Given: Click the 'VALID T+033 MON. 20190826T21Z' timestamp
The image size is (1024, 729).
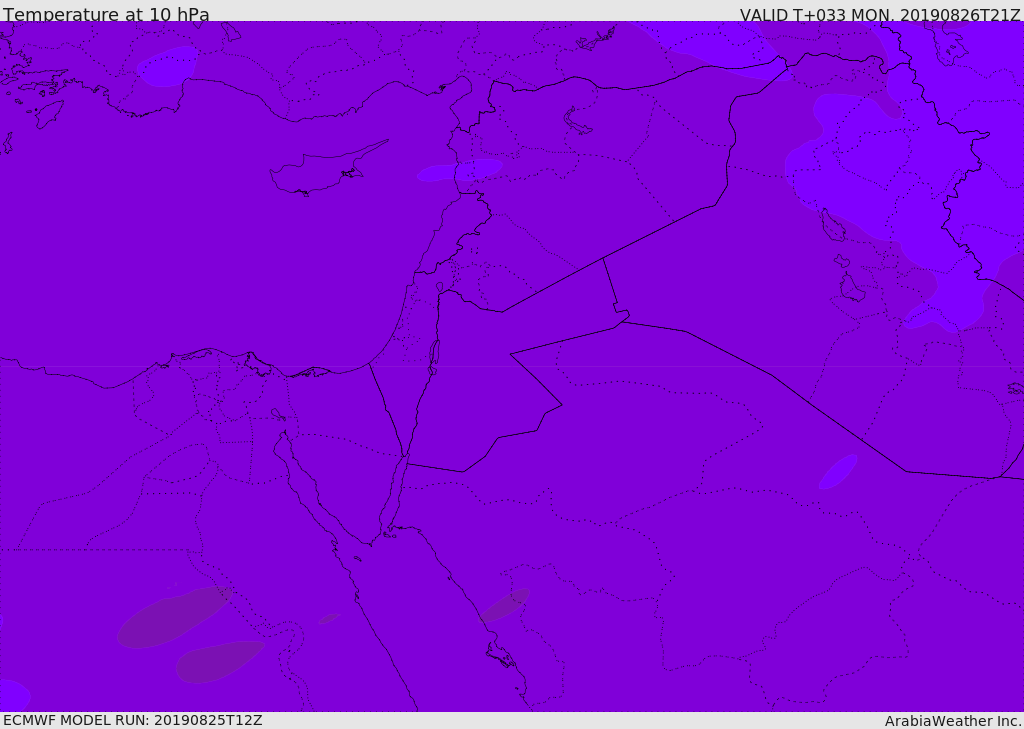Looking at the screenshot, I should tap(880, 14).
